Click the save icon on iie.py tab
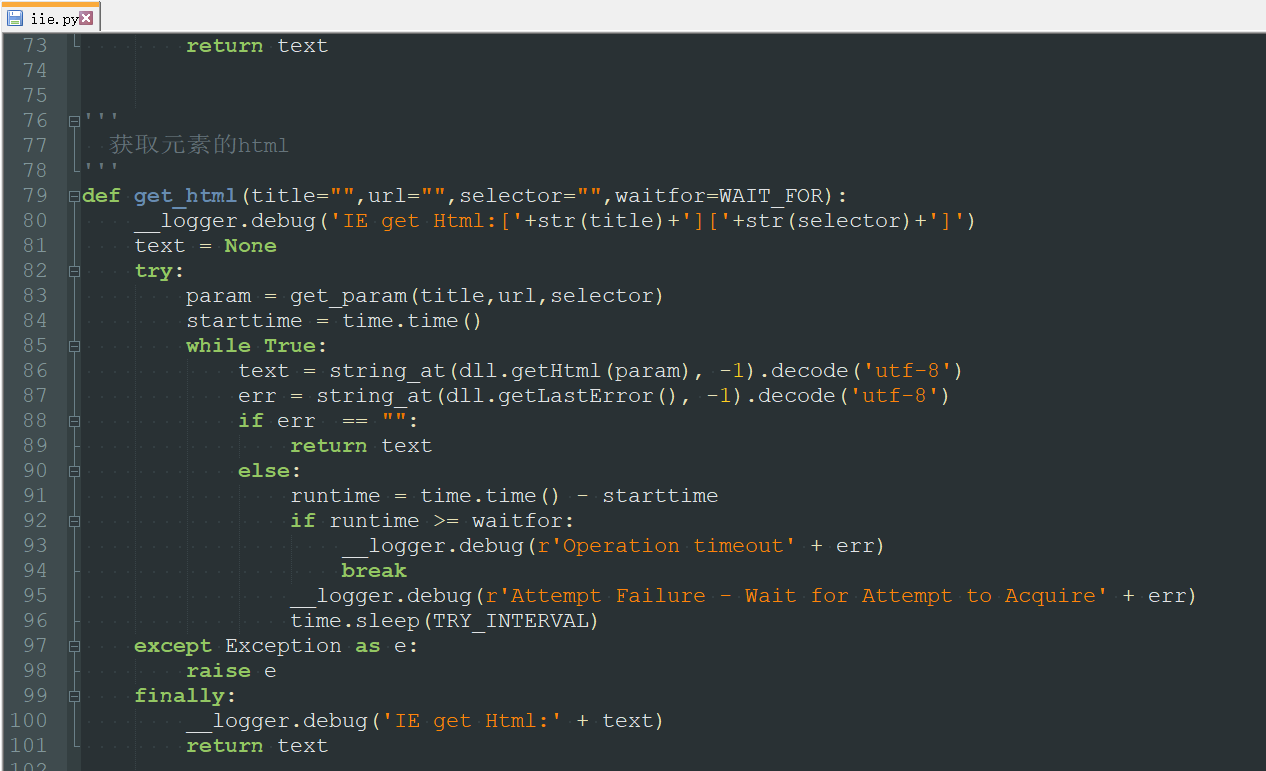 [x=15, y=18]
